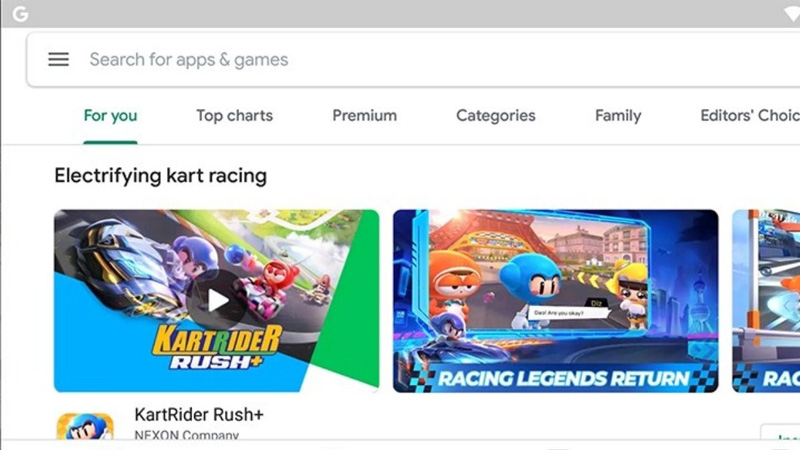Click the KartRider Rush+ logo in the banner
The width and height of the screenshot is (800, 450).
[217, 347]
